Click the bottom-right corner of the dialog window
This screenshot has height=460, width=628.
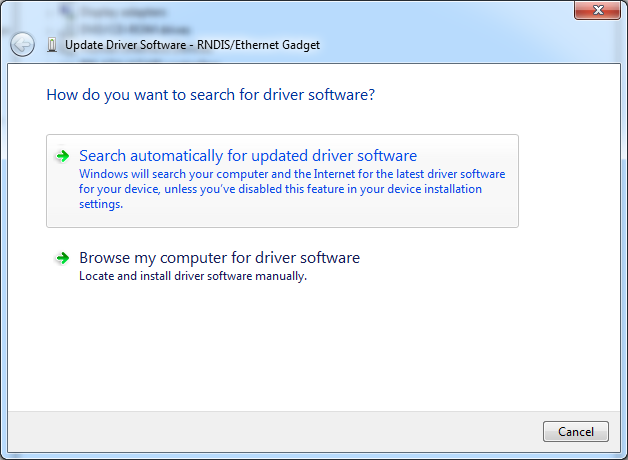tap(624, 456)
